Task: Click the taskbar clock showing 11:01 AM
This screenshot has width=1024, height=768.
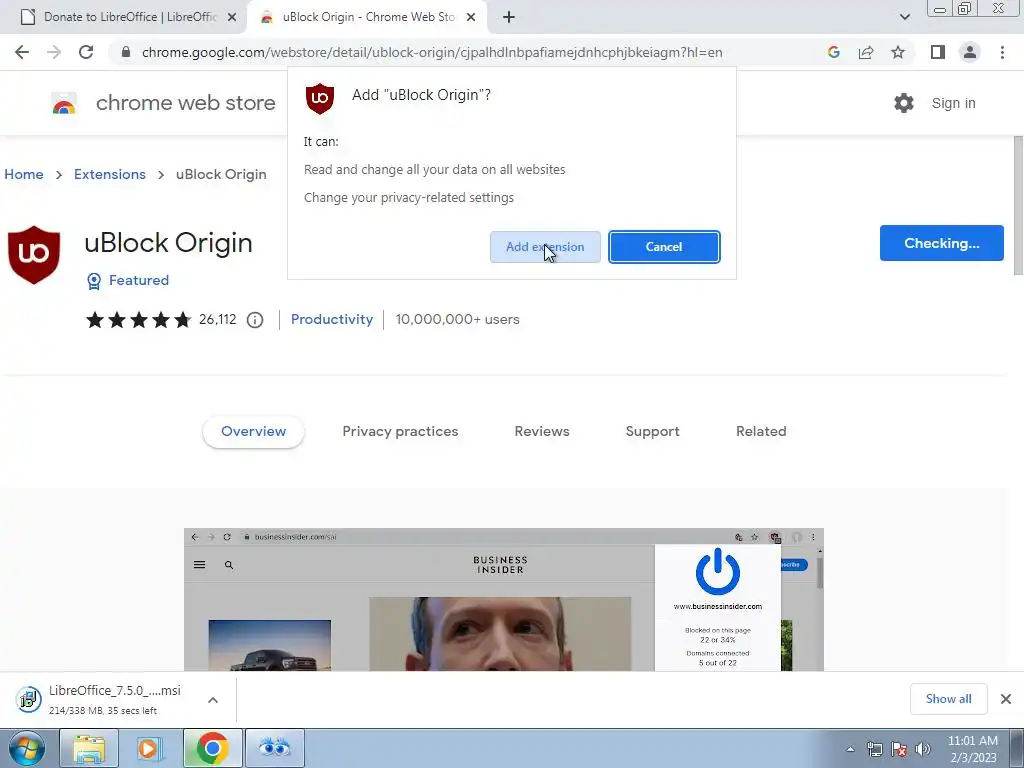Action: click(x=972, y=749)
